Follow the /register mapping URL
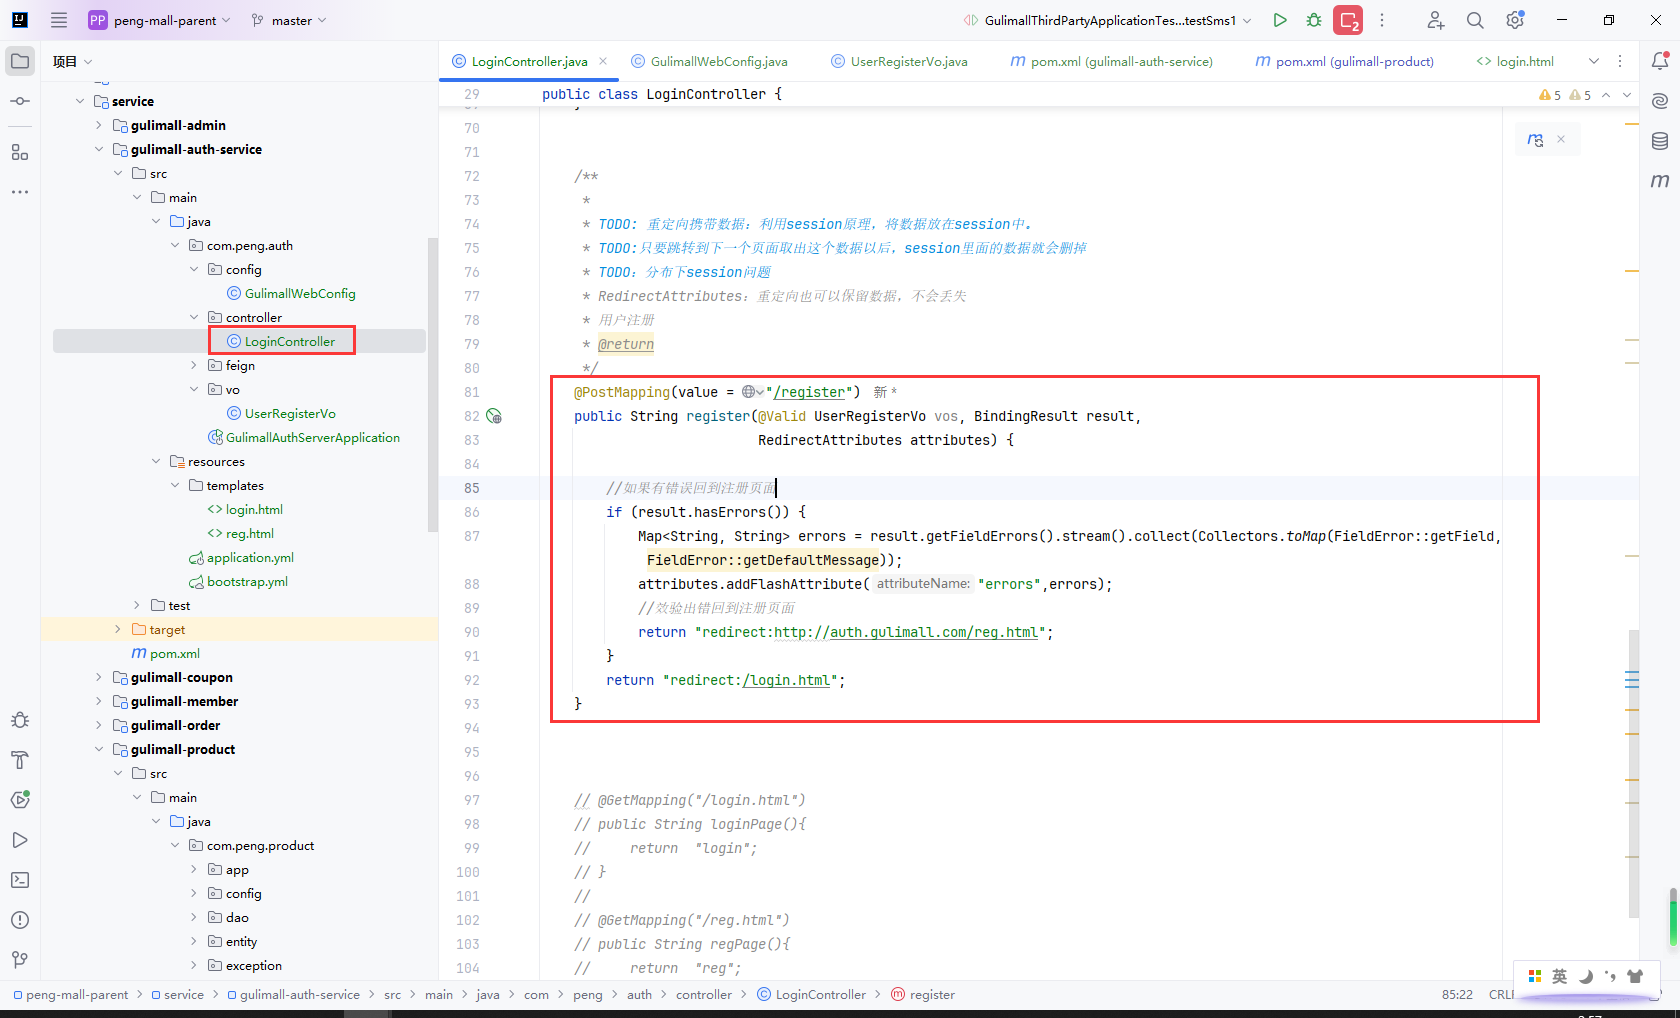This screenshot has height=1018, width=1680. (809, 392)
